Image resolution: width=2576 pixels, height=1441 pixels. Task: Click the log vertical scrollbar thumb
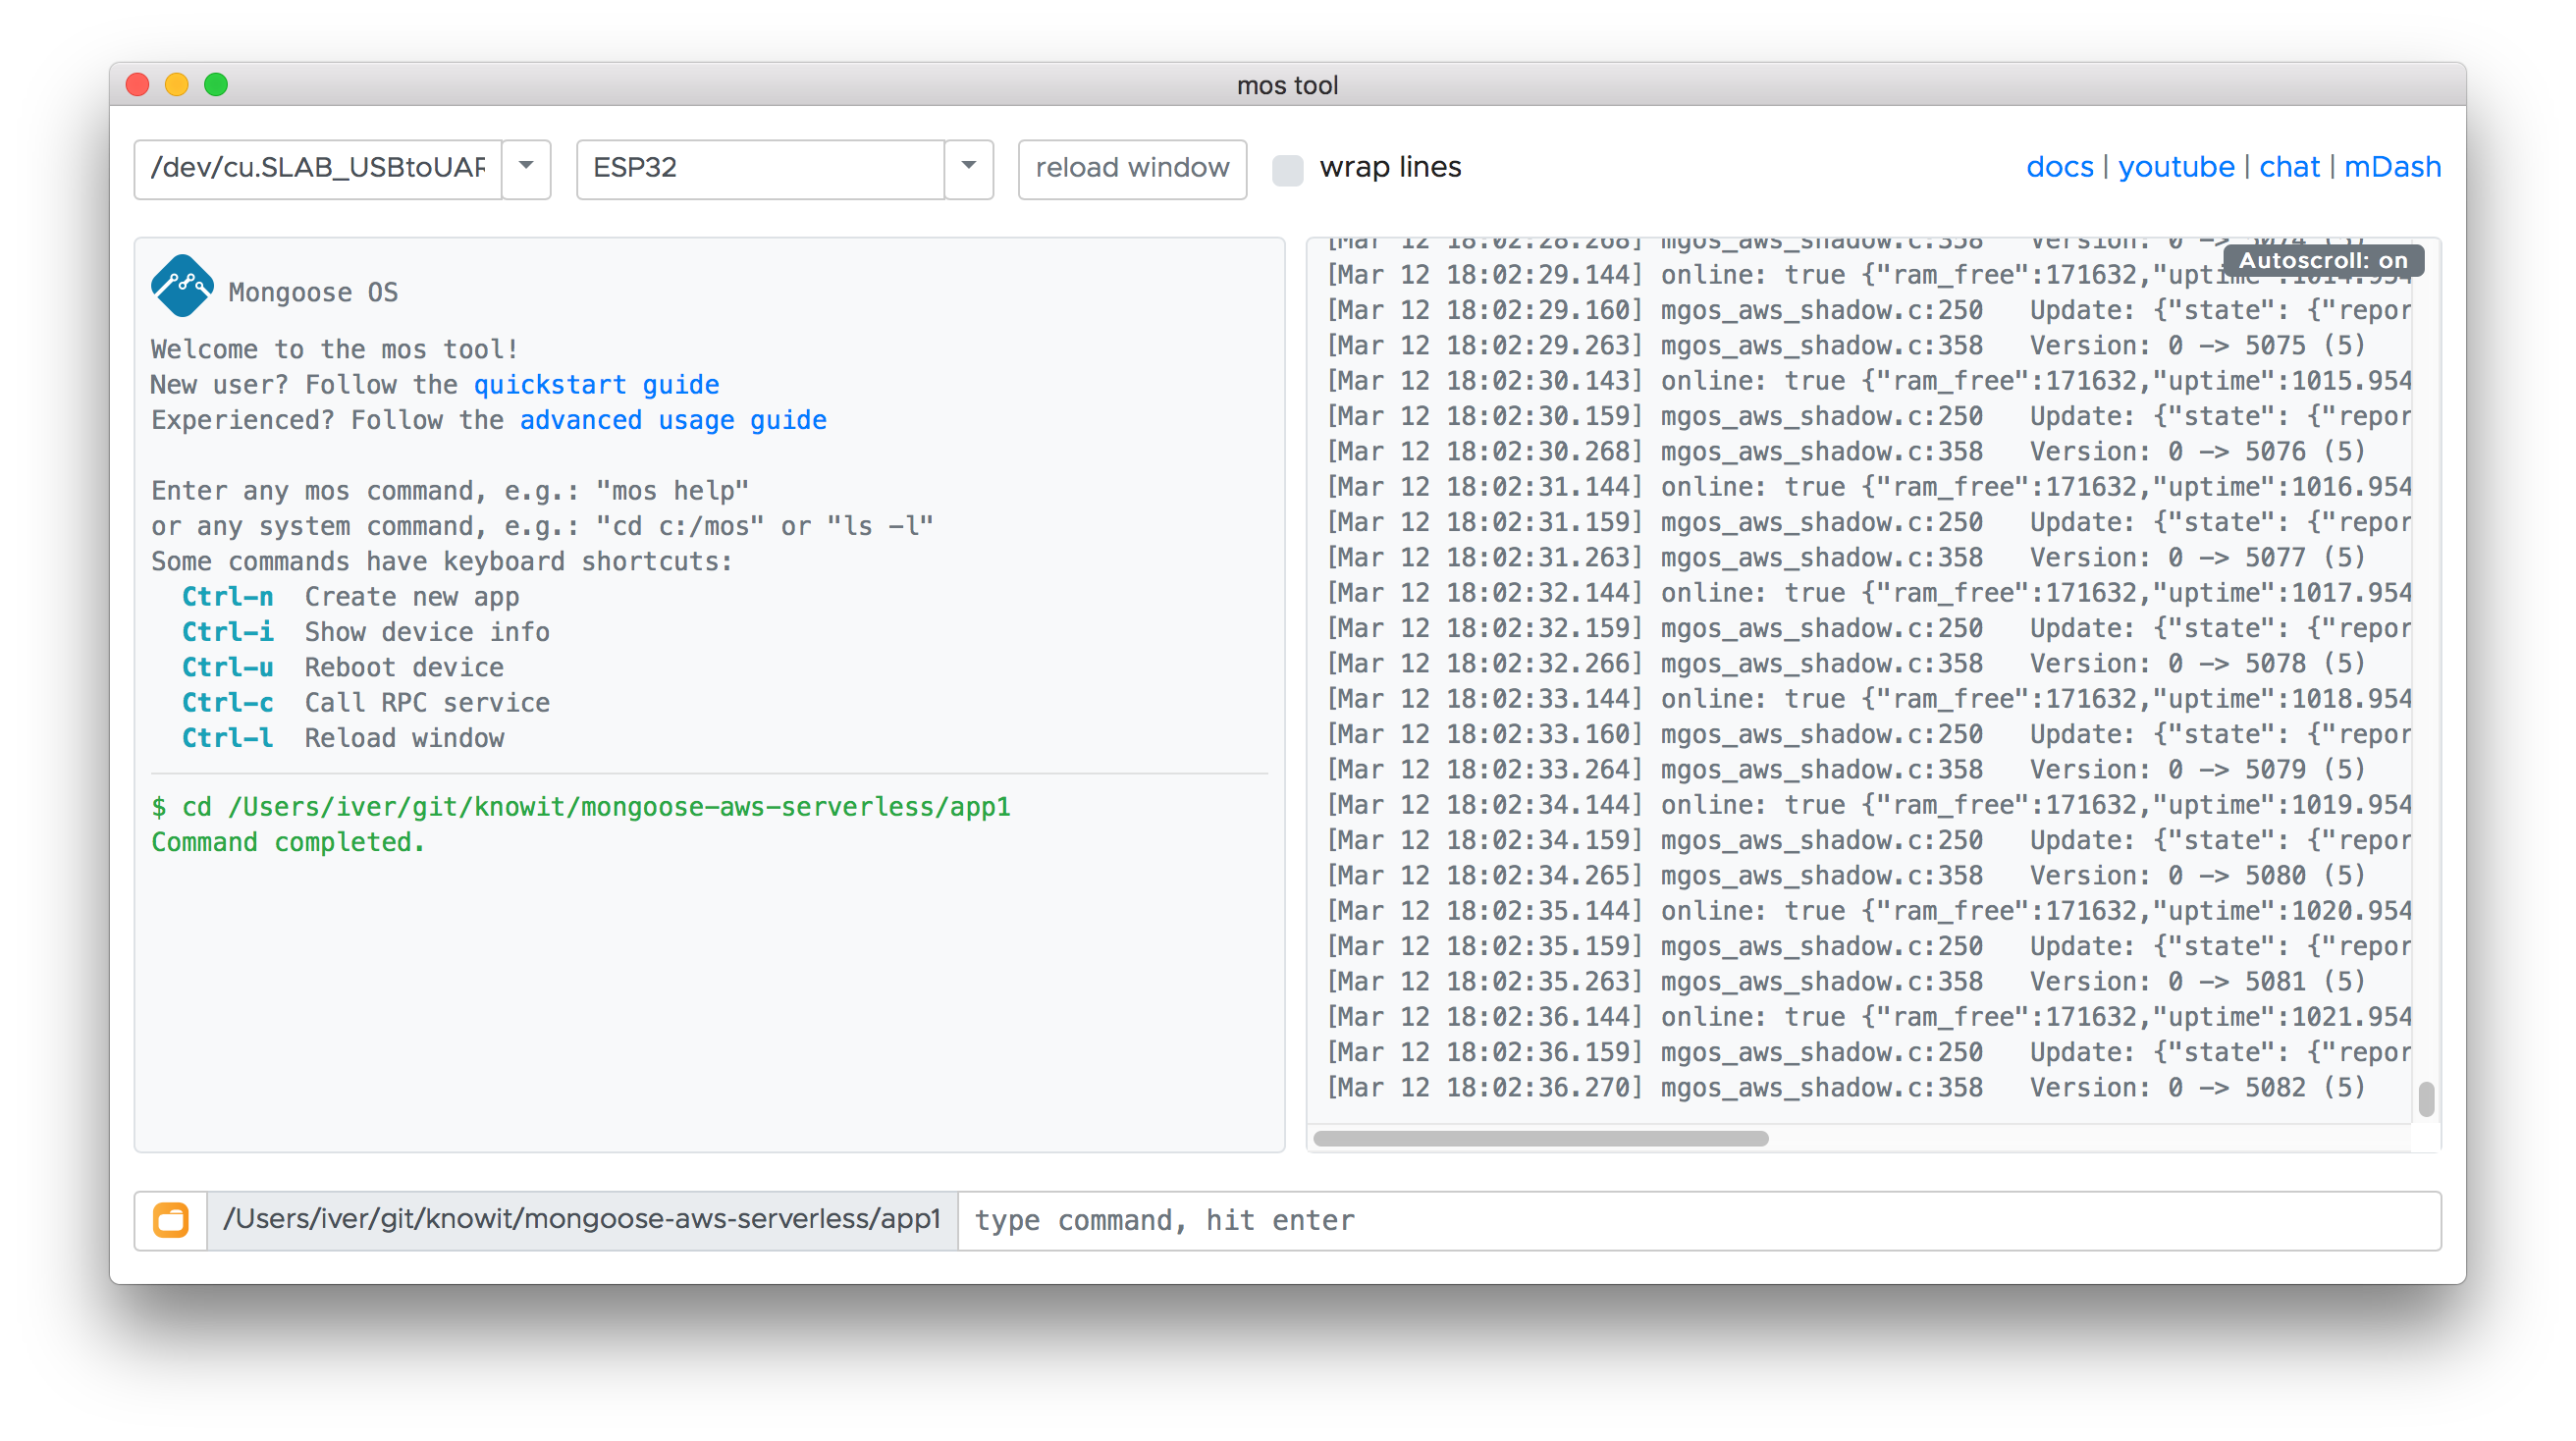point(2426,1098)
